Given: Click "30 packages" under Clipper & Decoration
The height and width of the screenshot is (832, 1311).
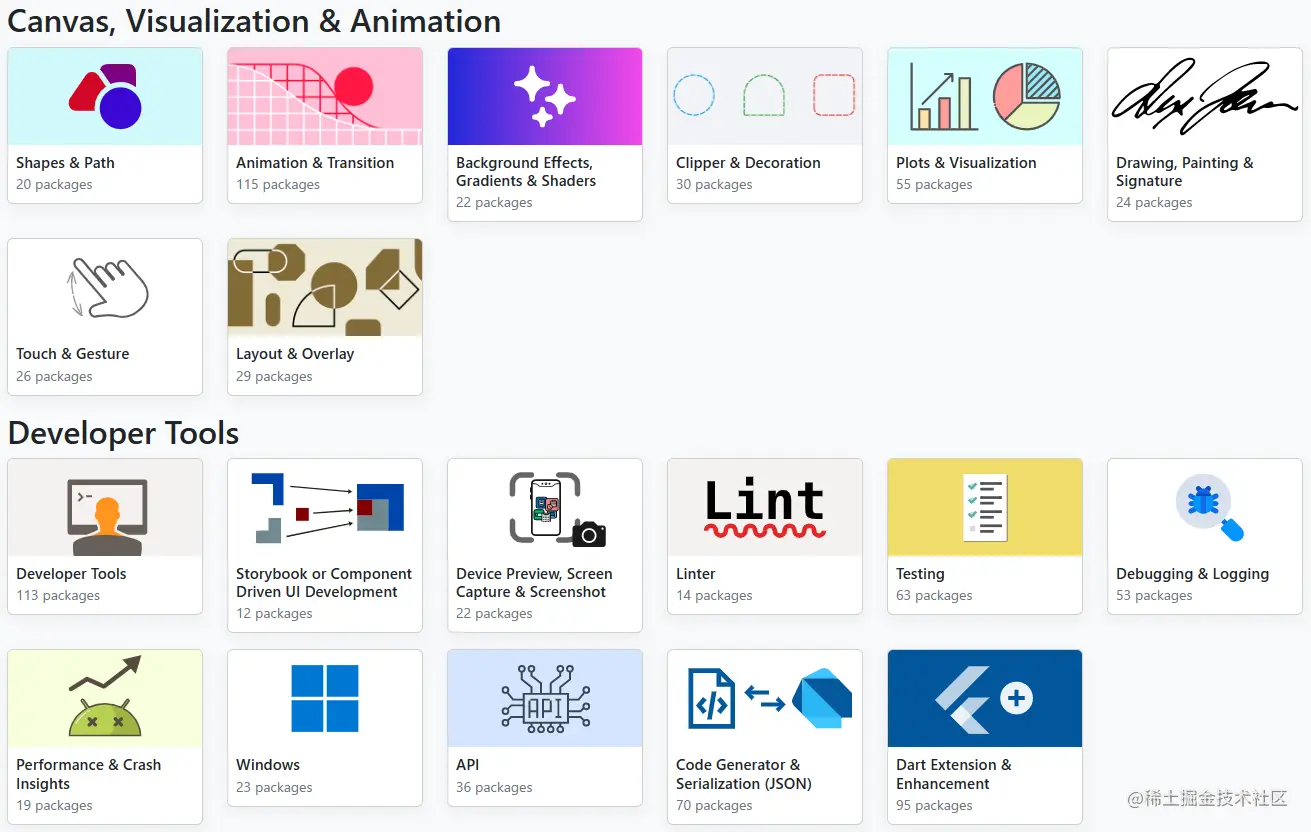Looking at the screenshot, I should [x=714, y=185].
